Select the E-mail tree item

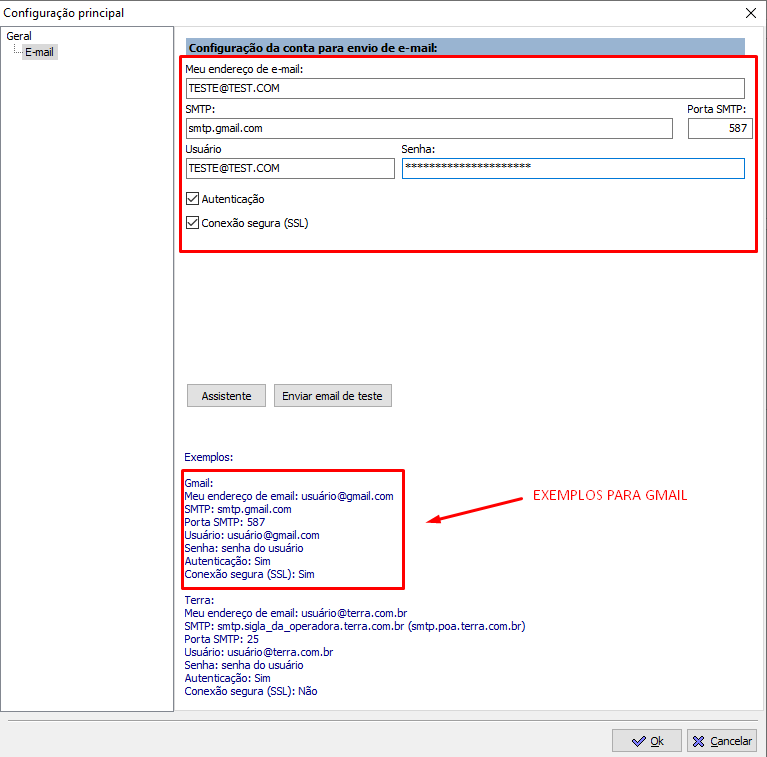[40, 52]
